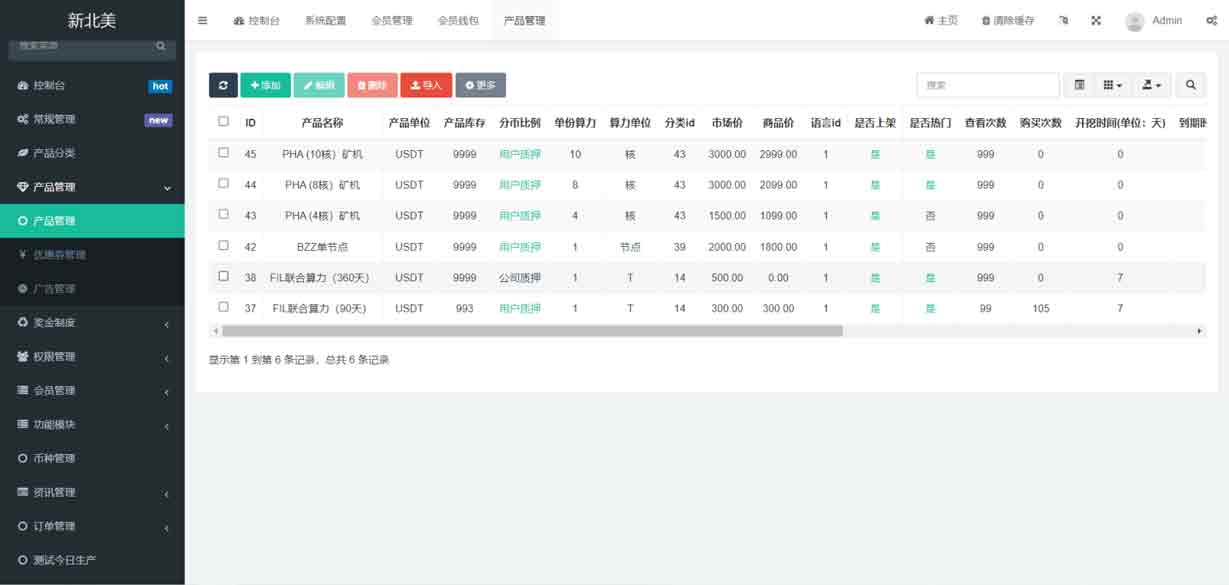Click purchase count 105 in ID 37 row
1229x585 pixels.
[1041, 309]
